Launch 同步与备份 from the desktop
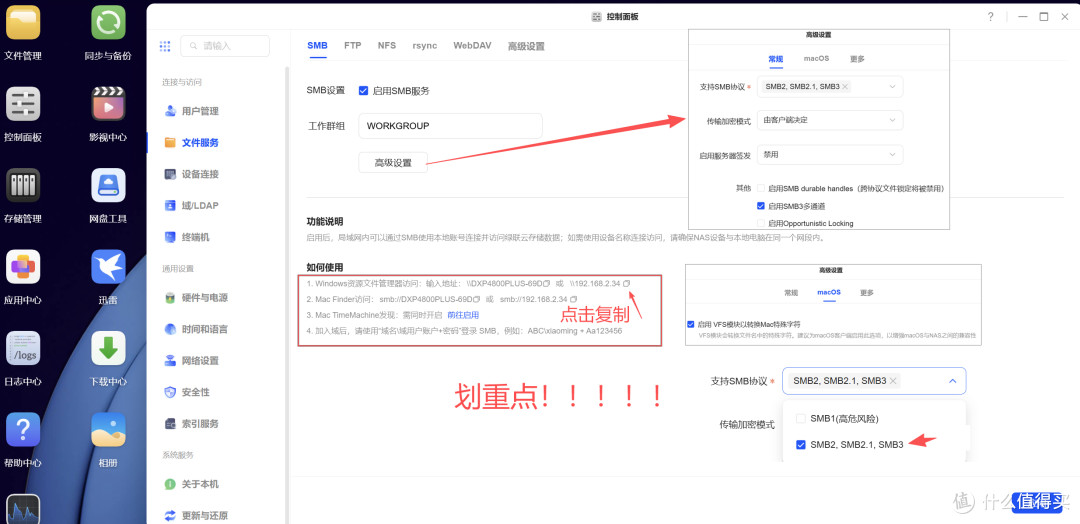1080x524 pixels. pyautogui.click(x=108, y=23)
